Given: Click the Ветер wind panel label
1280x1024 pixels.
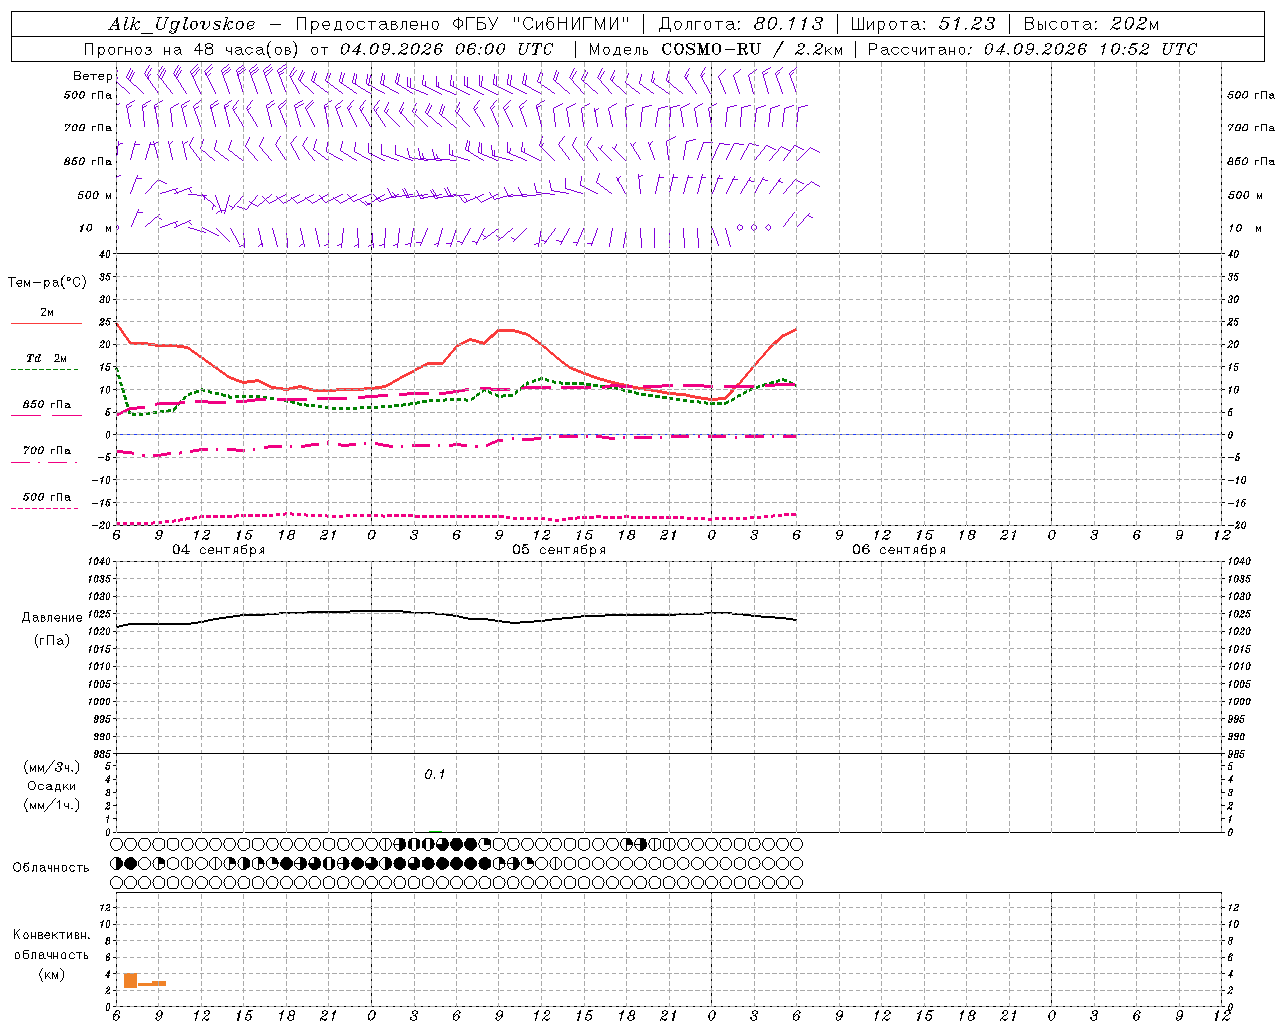Looking at the screenshot, I should click(x=92, y=76).
